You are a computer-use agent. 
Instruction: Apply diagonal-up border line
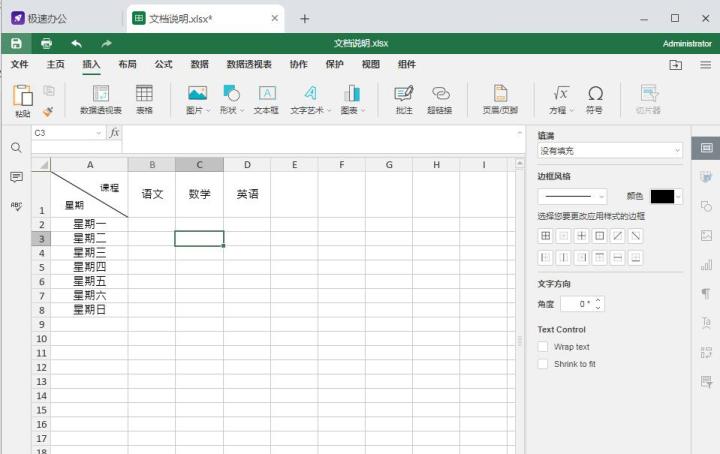click(x=618, y=236)
